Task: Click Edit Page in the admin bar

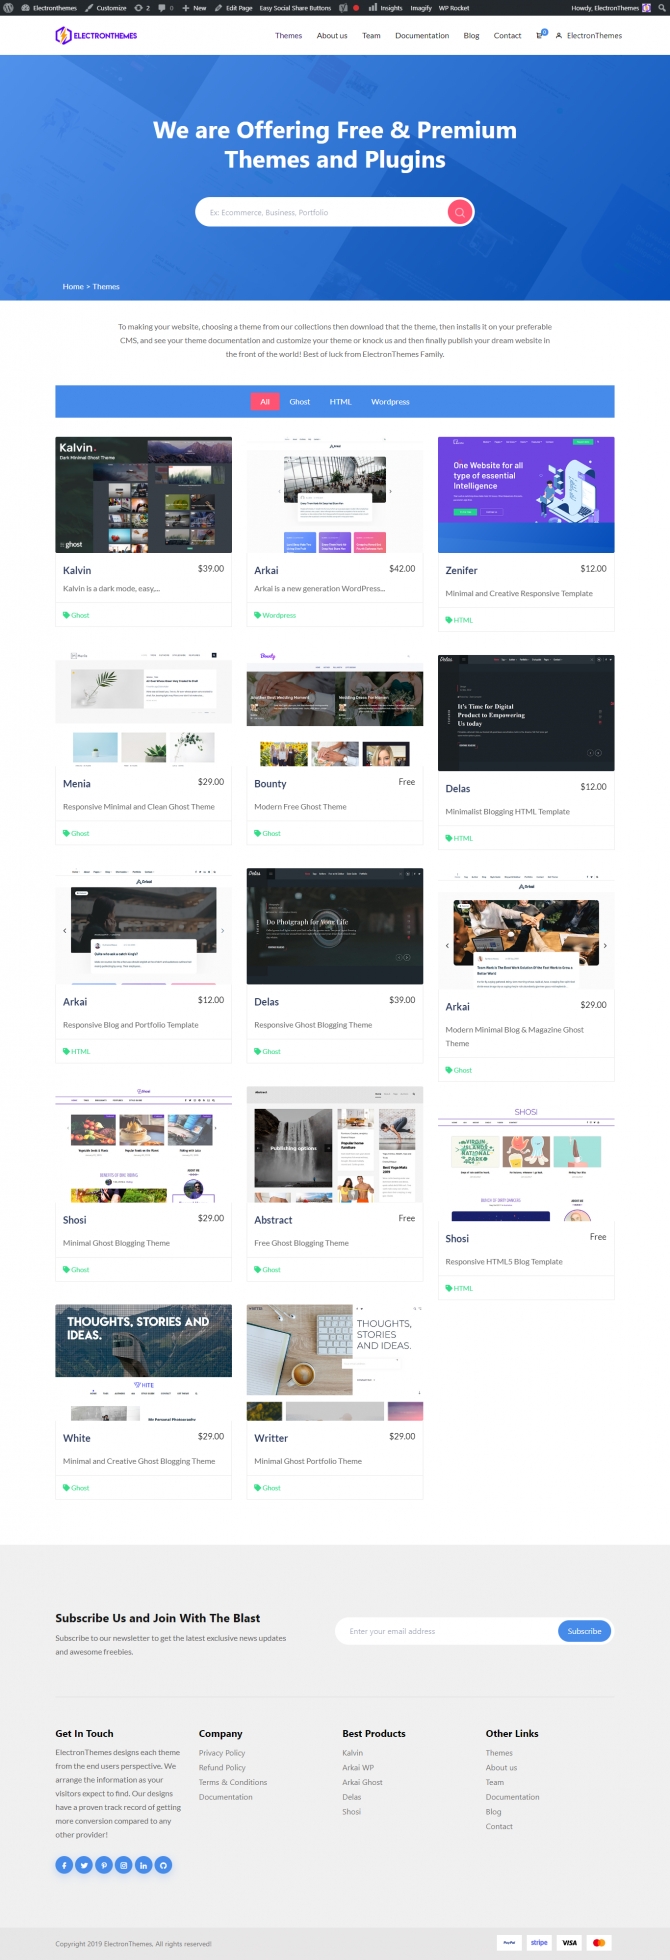Action: [x=234, y=7]
